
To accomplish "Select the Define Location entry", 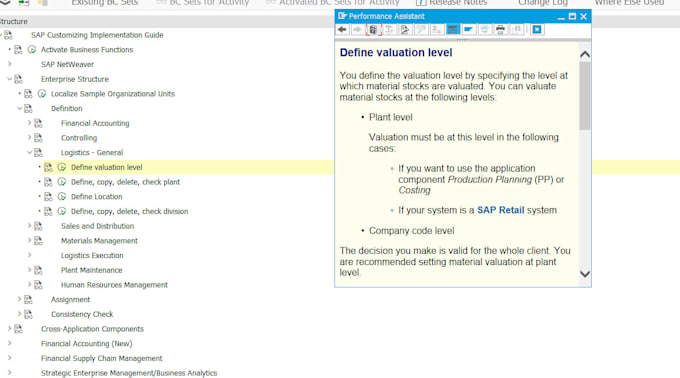I will 97,197.
